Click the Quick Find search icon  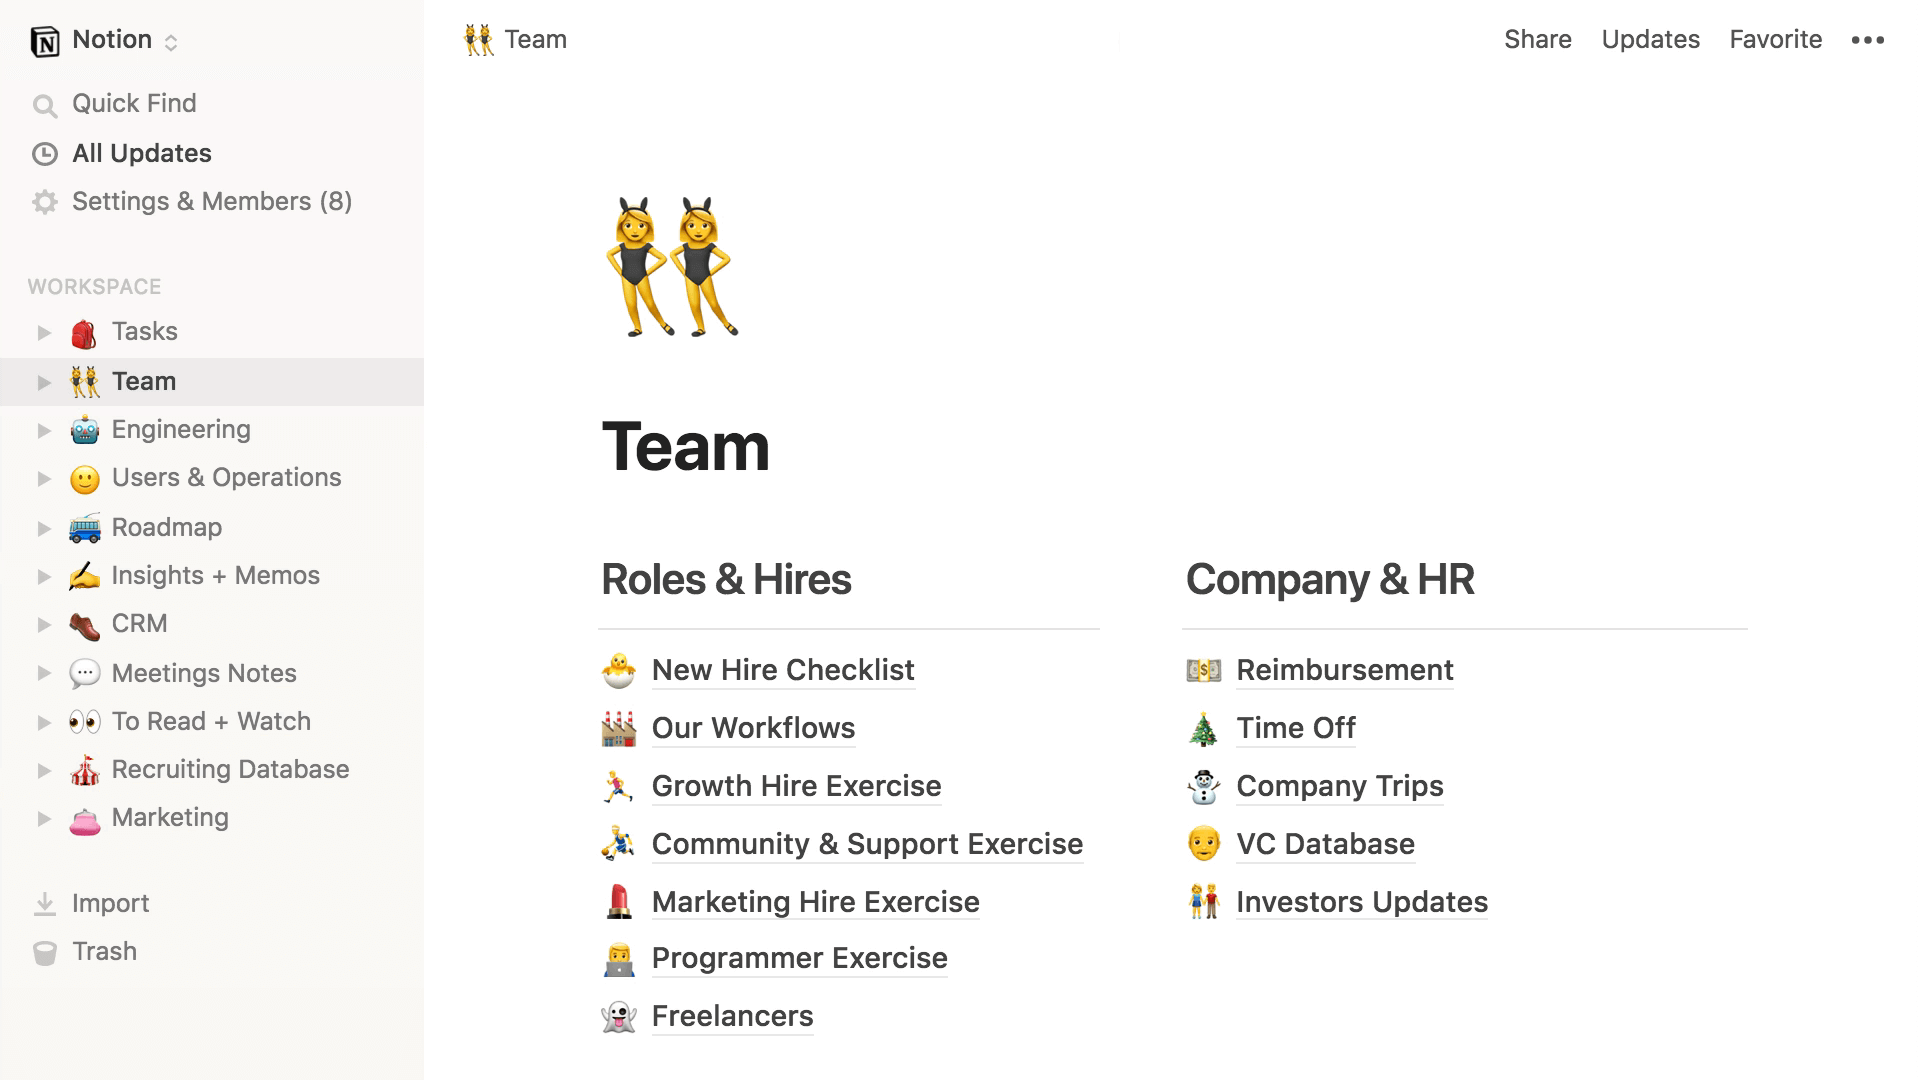[x=46, y=104]
